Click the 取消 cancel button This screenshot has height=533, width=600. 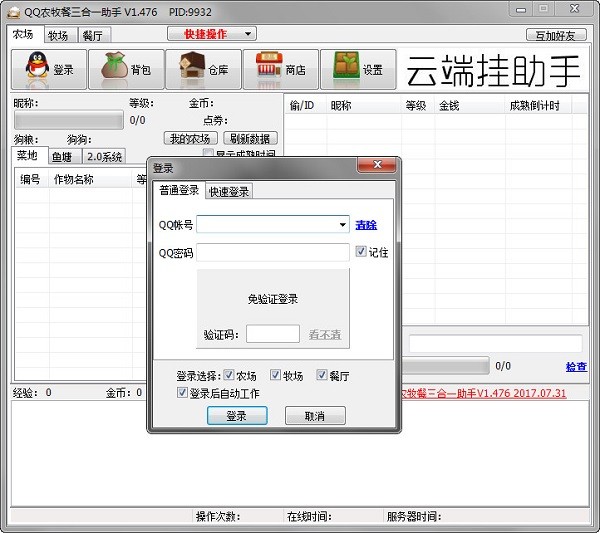click(x=315, y=416)
